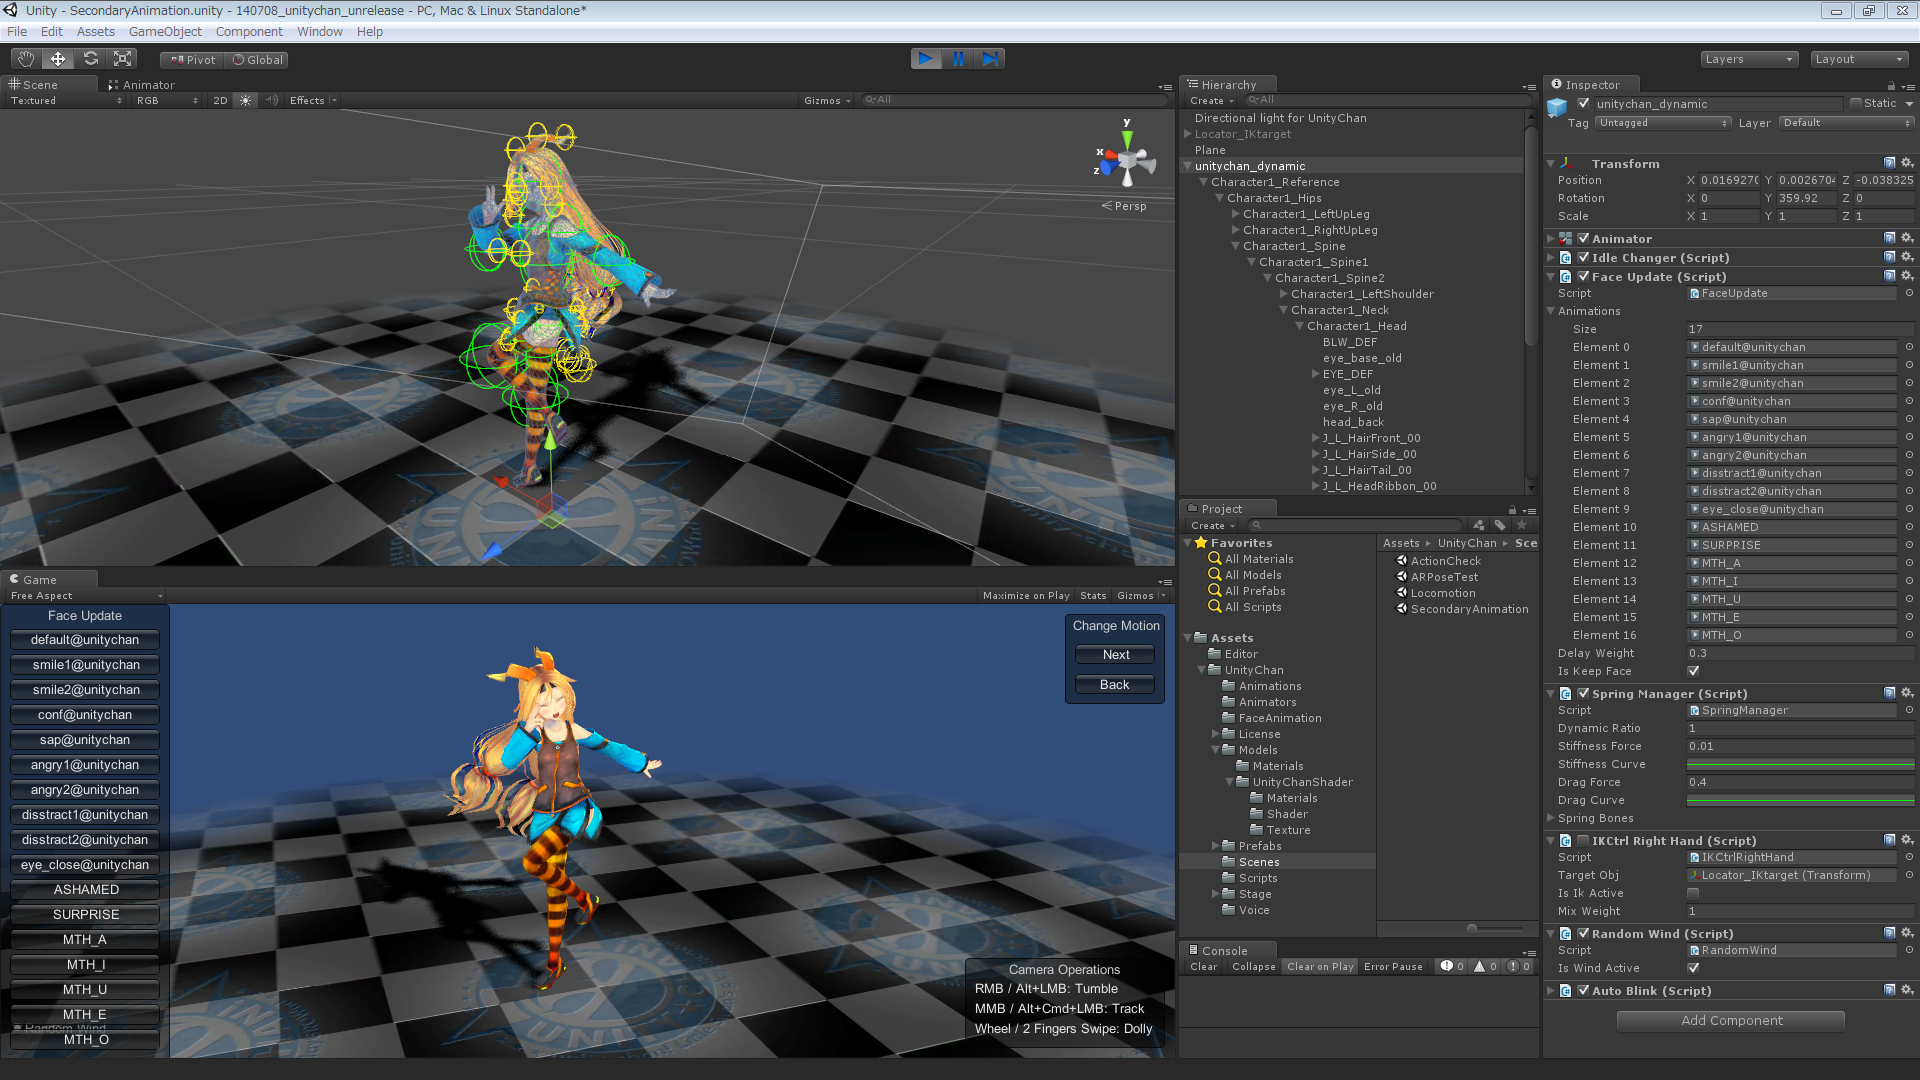This screenshot has height=1080, width=1920.
Task: Select the Hand tool in toolbar
Action: pyautogui.click(x=26, y=59)
